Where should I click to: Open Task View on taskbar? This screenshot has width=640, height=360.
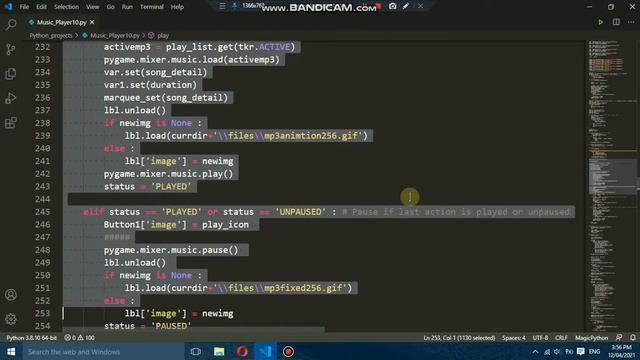(x=196, y=351)
